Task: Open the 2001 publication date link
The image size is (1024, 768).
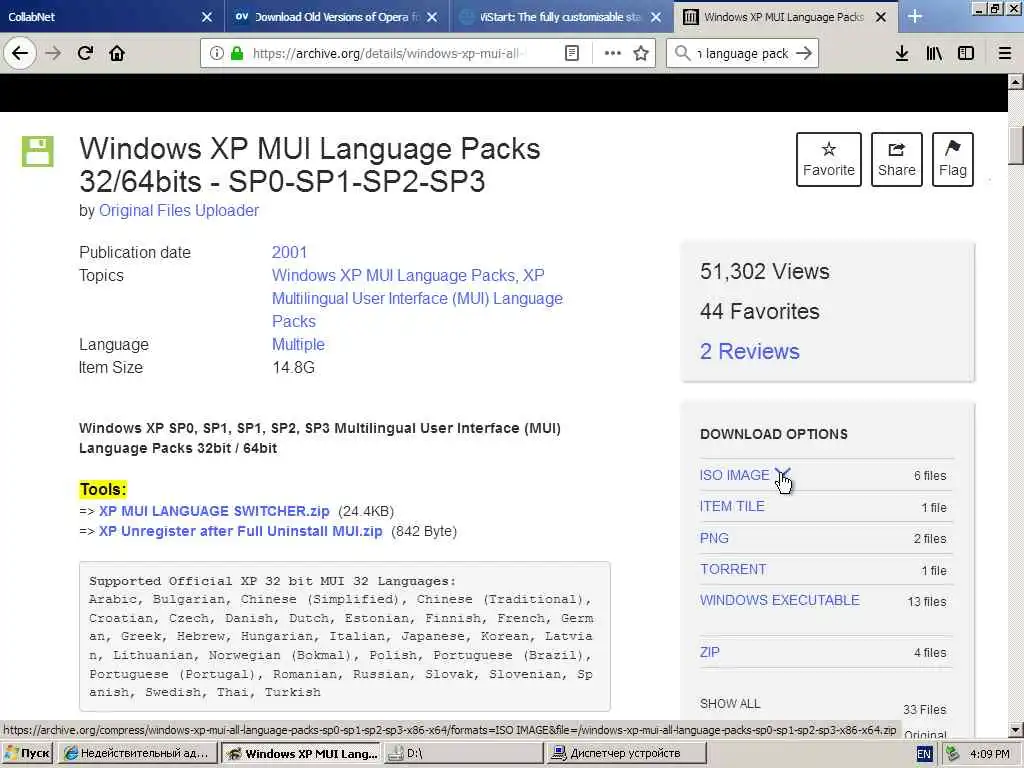Action: coord(289,252)
